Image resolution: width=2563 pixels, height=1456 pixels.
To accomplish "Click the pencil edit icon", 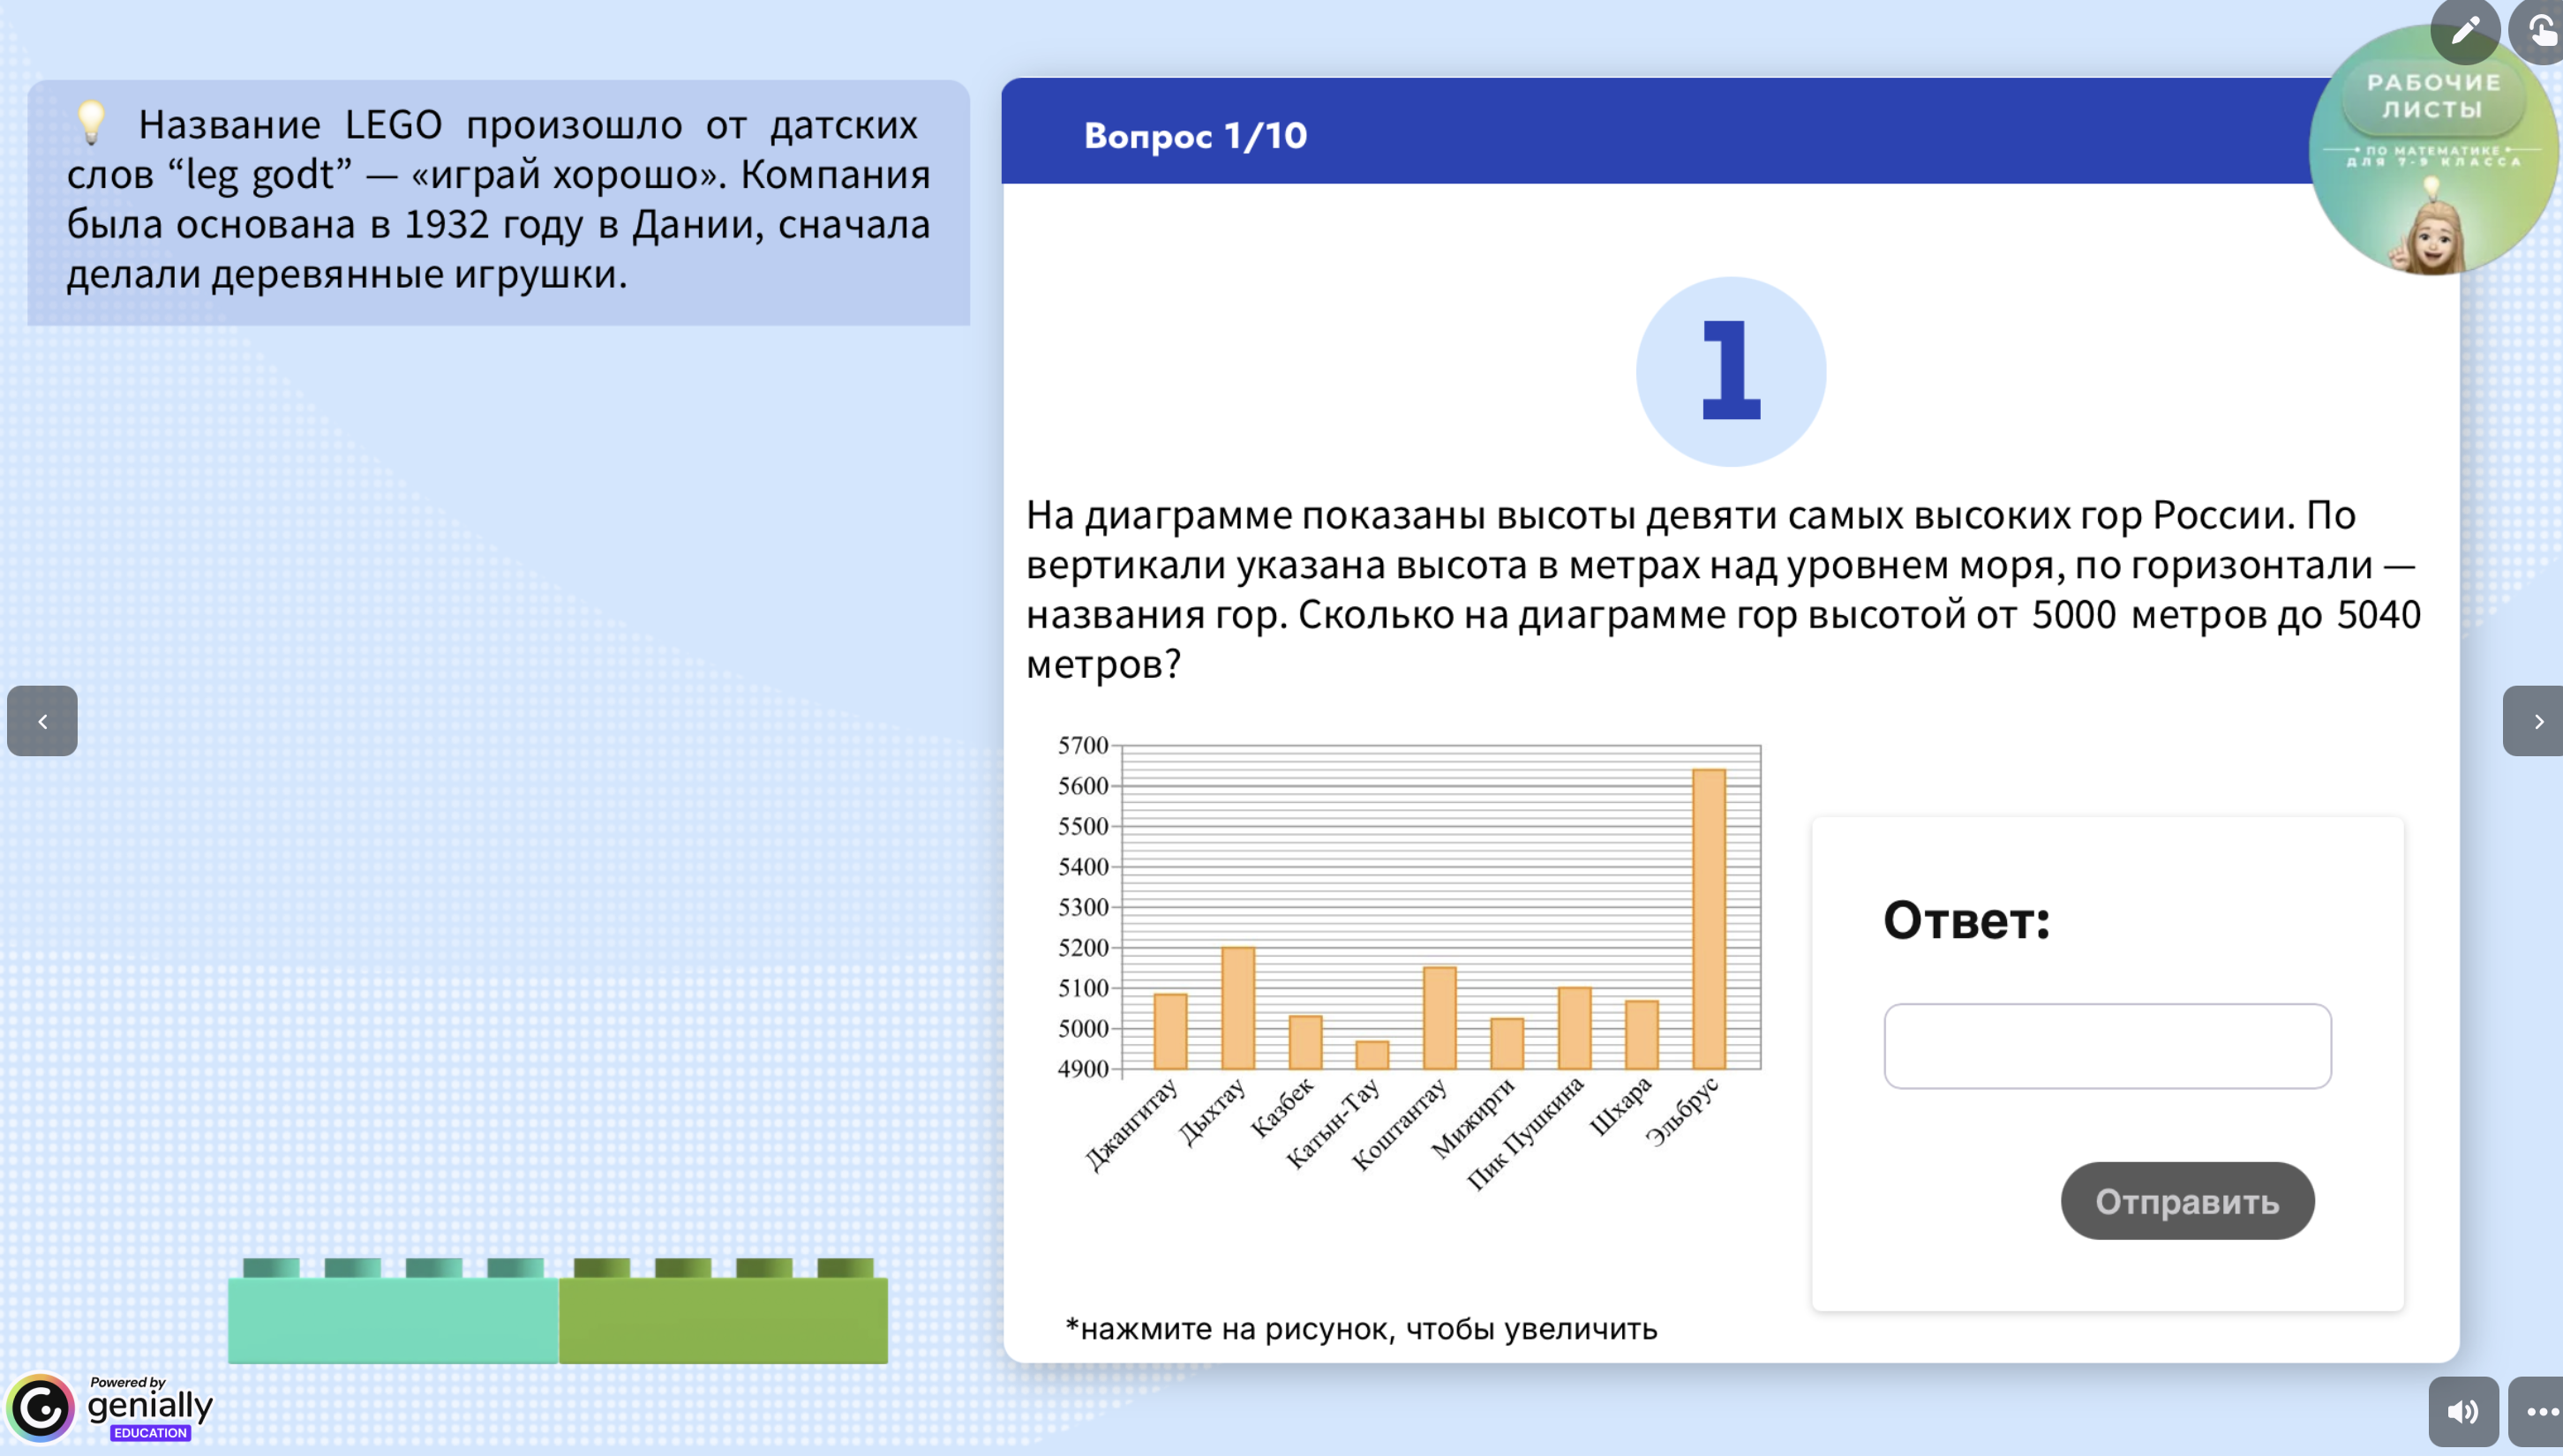I will [x=2465, y=30].
